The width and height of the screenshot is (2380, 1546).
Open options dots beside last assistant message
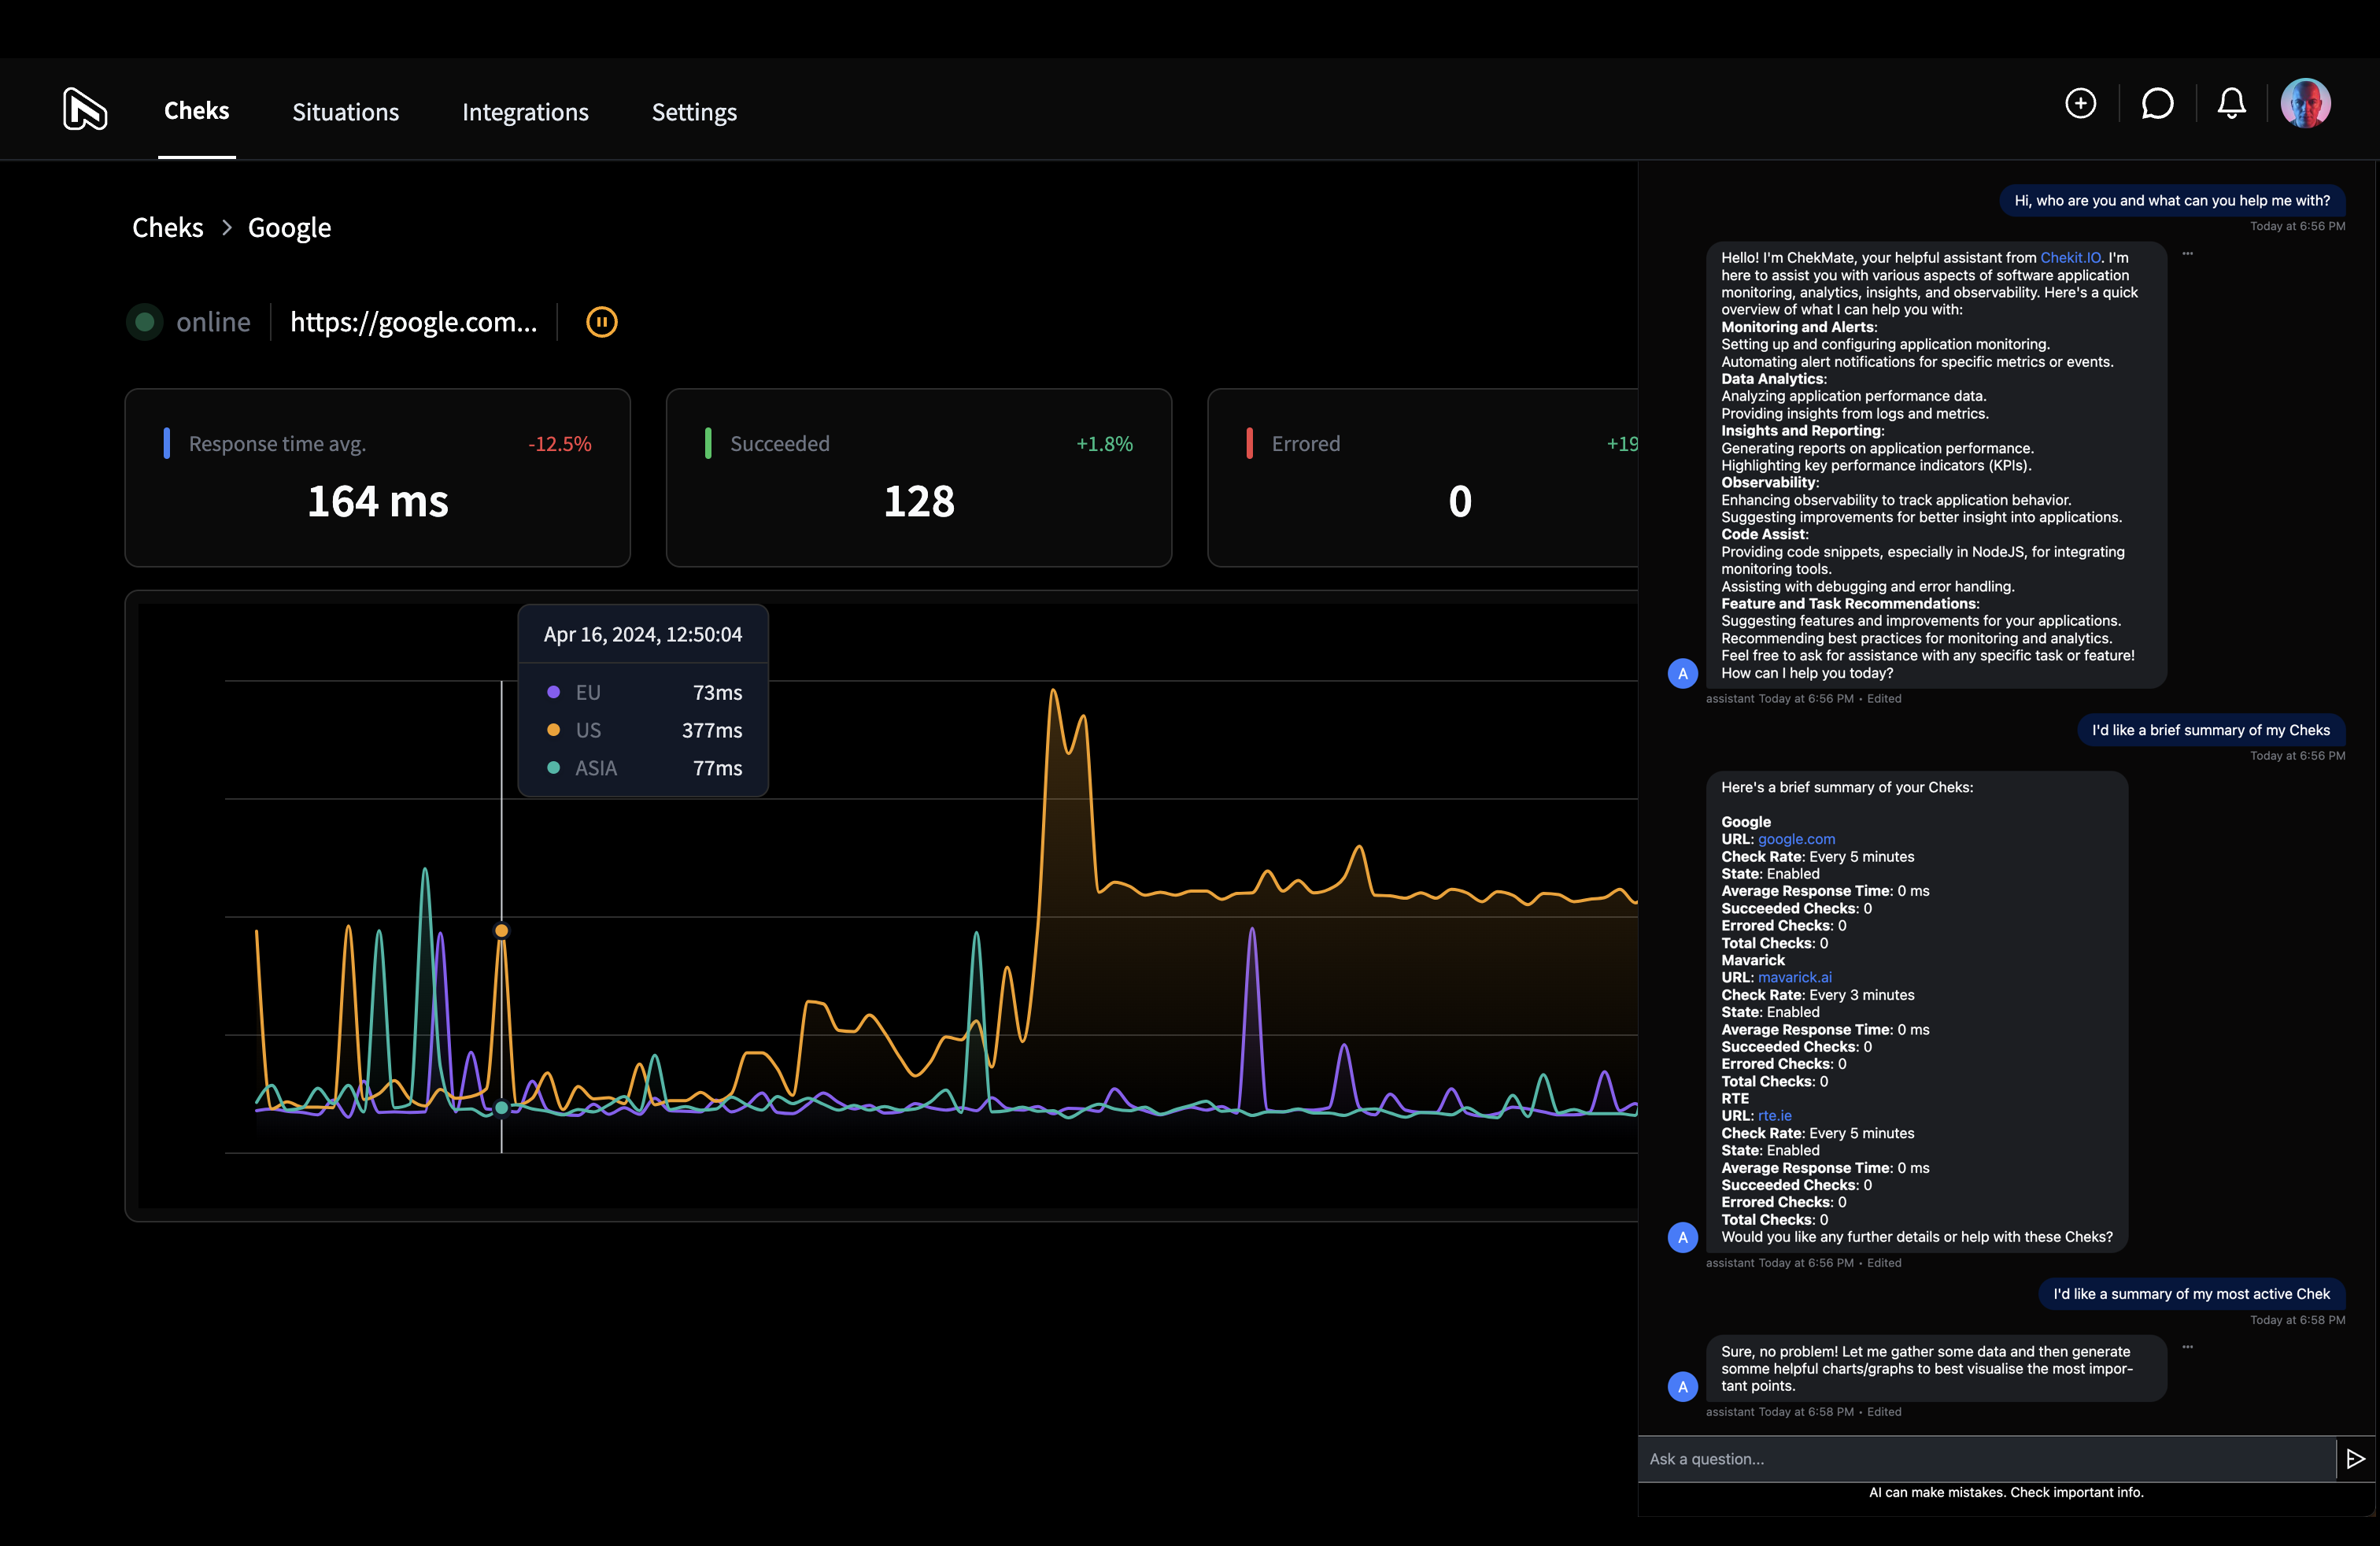coord(2187,1347)
